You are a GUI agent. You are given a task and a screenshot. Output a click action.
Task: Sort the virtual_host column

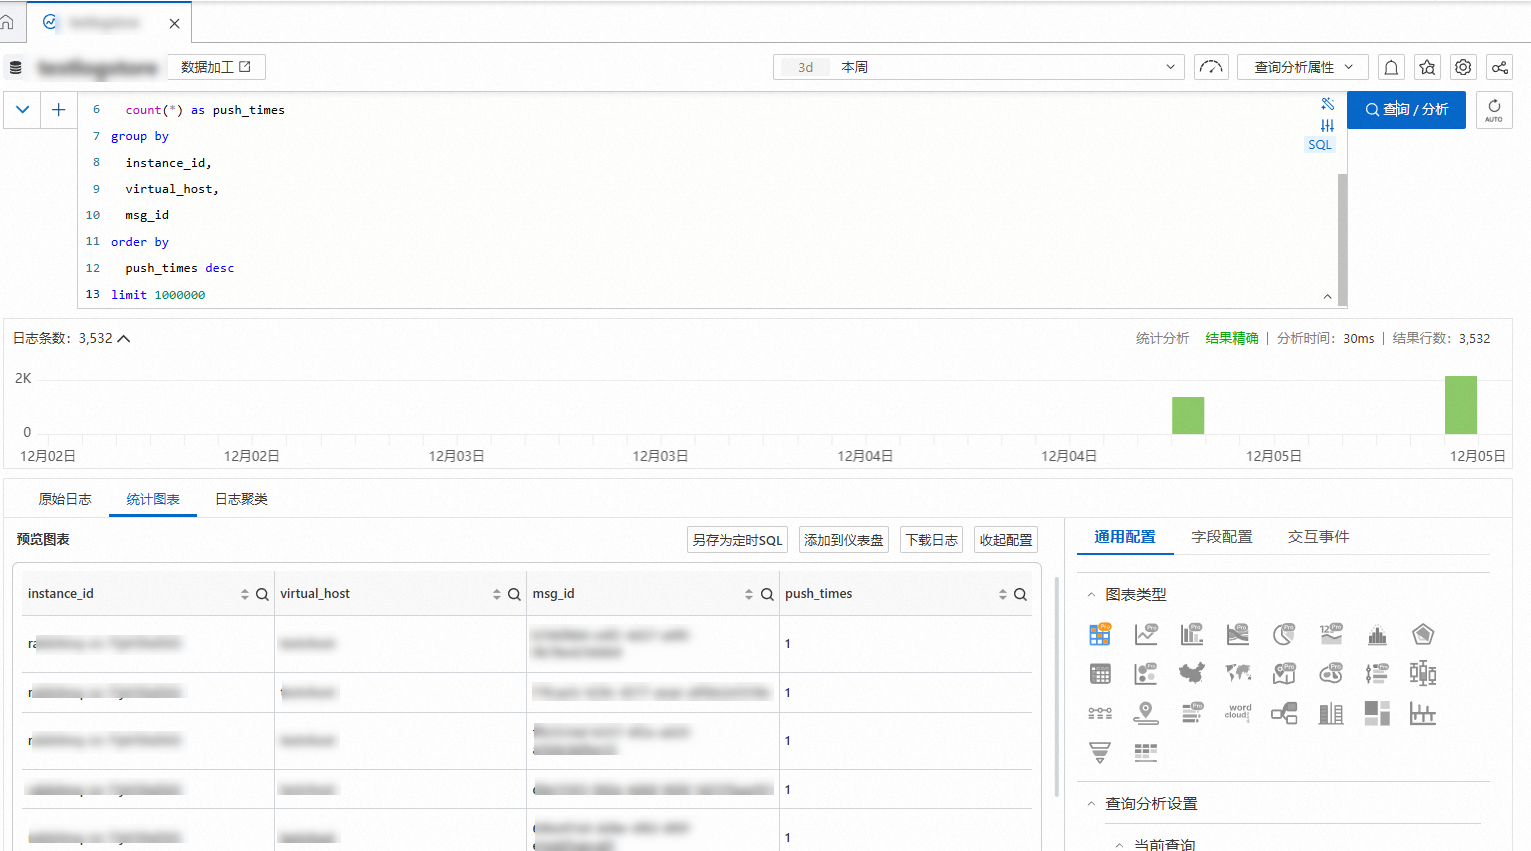point(496,594)
